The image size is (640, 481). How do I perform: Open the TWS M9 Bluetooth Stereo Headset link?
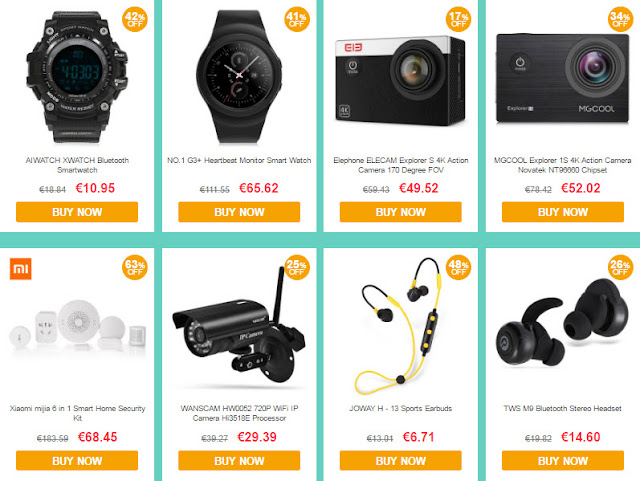(x=562, y=408)
